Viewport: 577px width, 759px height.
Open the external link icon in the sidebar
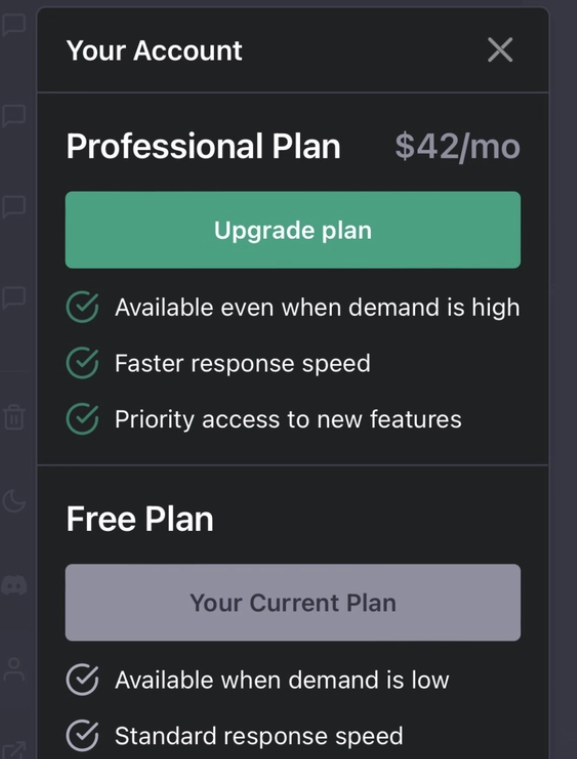click(x=14, y=750)
